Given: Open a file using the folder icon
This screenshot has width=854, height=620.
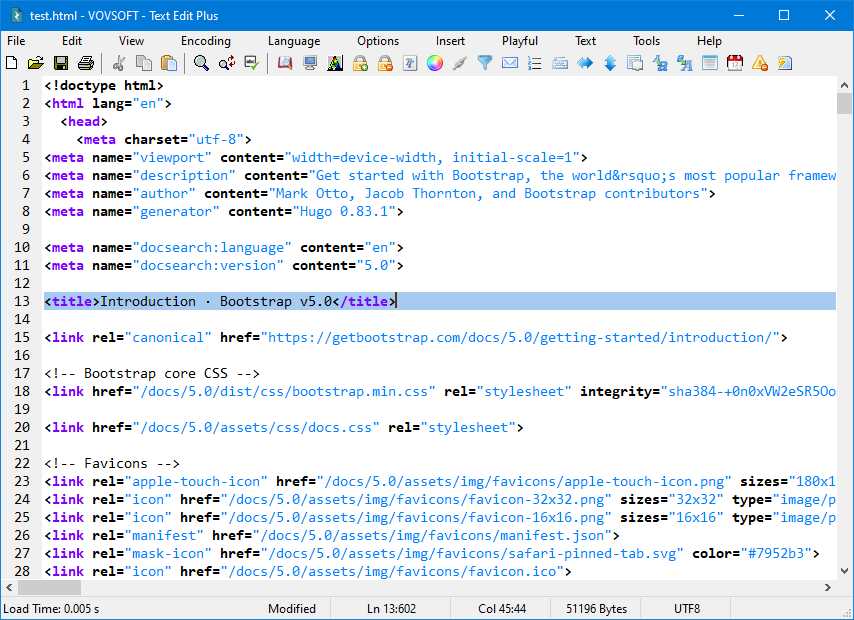Looking at the screenshot, I should (x=35, y=63).
